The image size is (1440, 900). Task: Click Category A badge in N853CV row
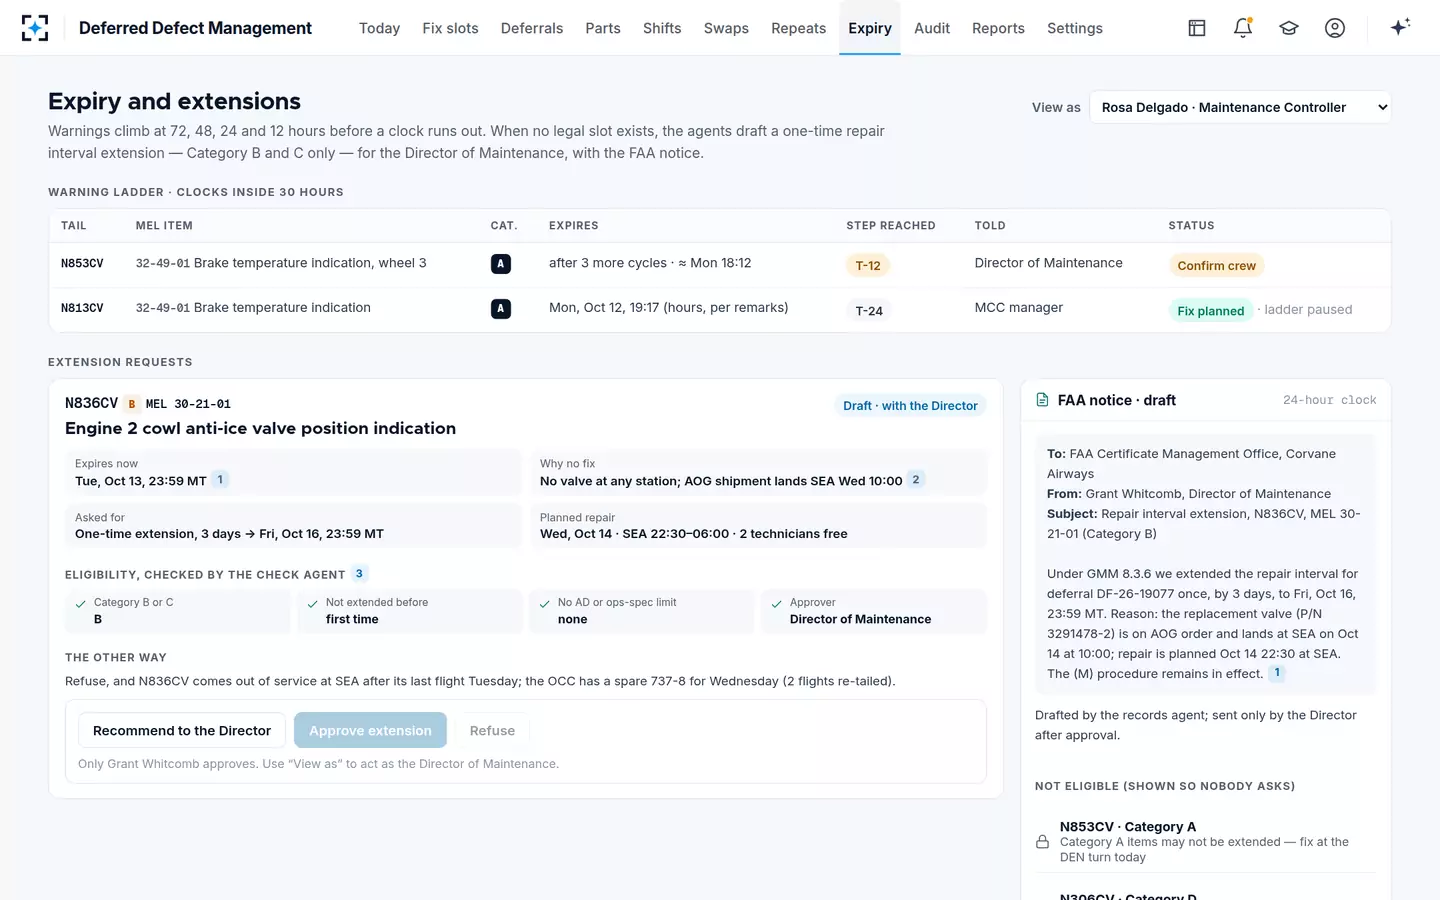501,264
